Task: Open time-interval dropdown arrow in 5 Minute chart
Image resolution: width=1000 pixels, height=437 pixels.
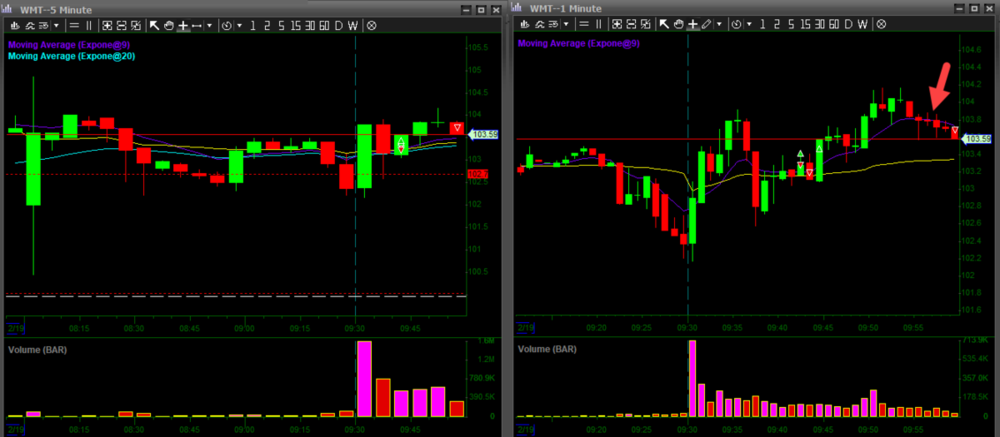Action: (x=238, y=24)
